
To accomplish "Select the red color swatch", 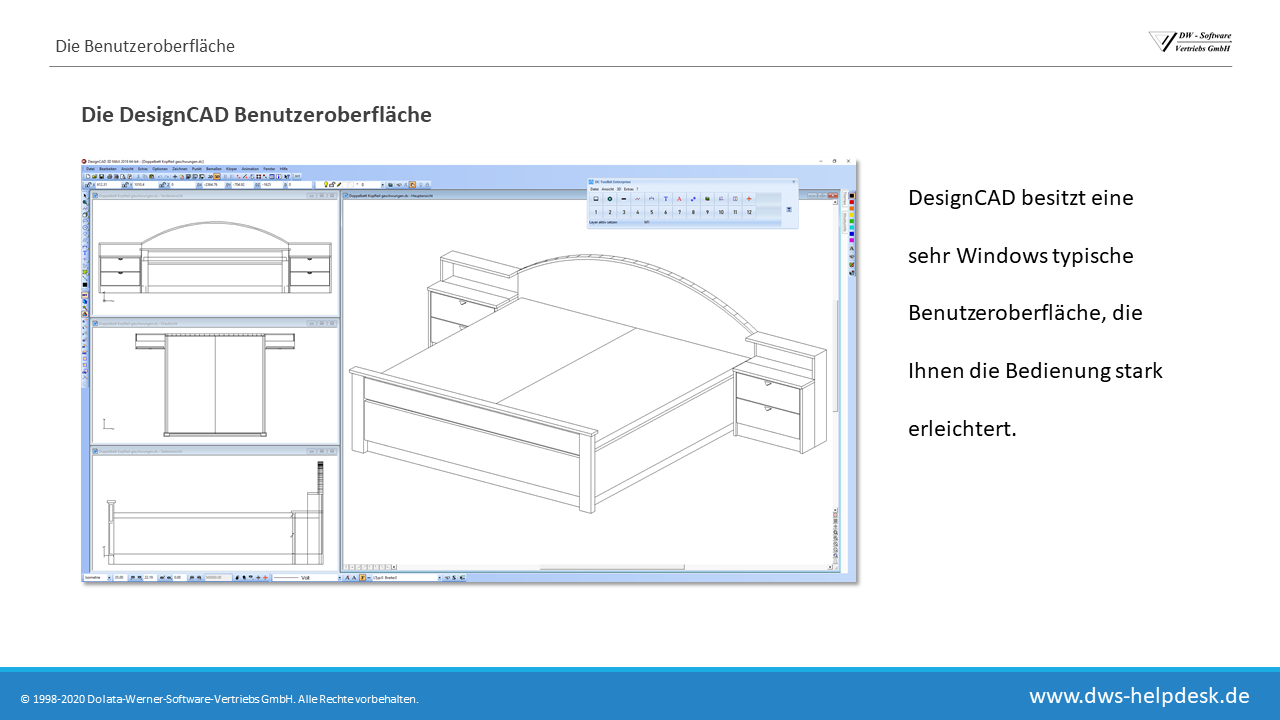I will click(x=851, y=202).
